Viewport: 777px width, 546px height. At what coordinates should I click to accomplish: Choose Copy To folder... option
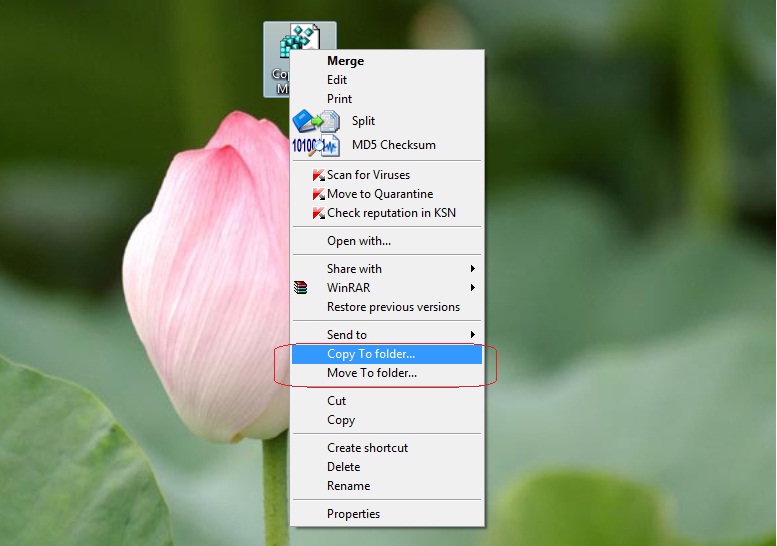(x=370, y=354)
